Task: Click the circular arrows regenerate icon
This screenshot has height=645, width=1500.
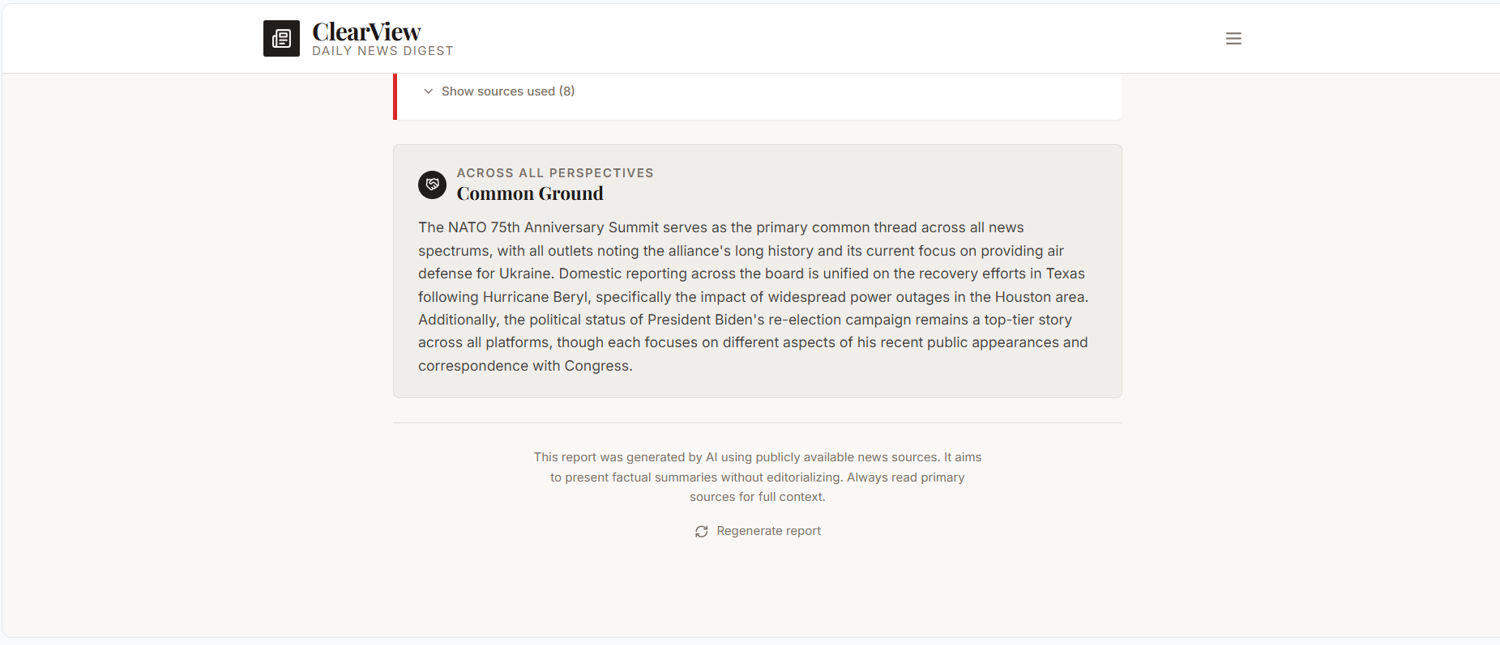Action: 701,531
